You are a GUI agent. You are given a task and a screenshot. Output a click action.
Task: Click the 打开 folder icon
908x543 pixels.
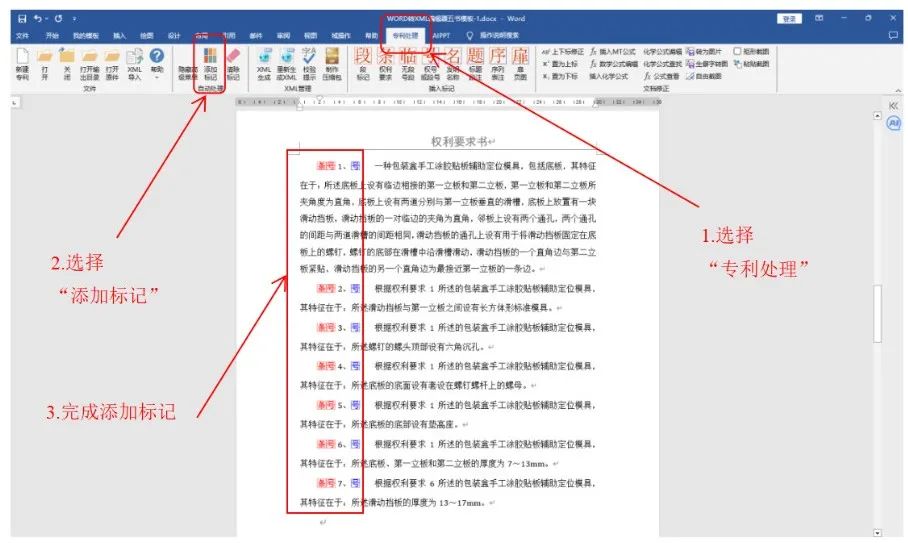tap(45, 64)
